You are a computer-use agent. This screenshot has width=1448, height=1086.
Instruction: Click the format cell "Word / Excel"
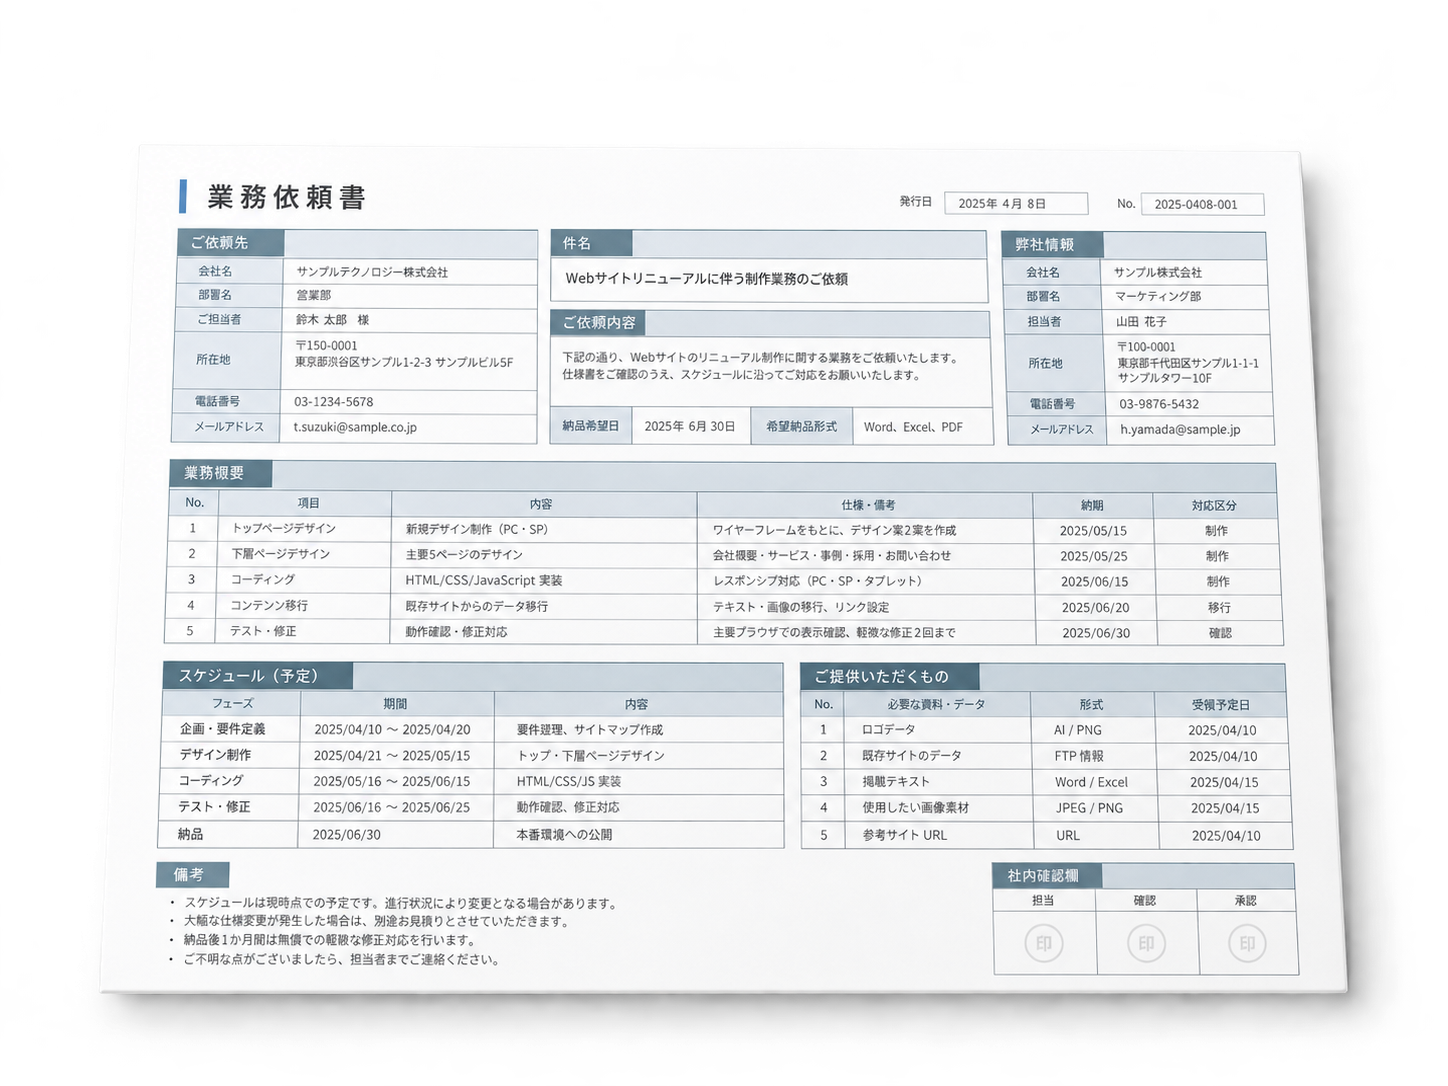tap(1091, 783)
